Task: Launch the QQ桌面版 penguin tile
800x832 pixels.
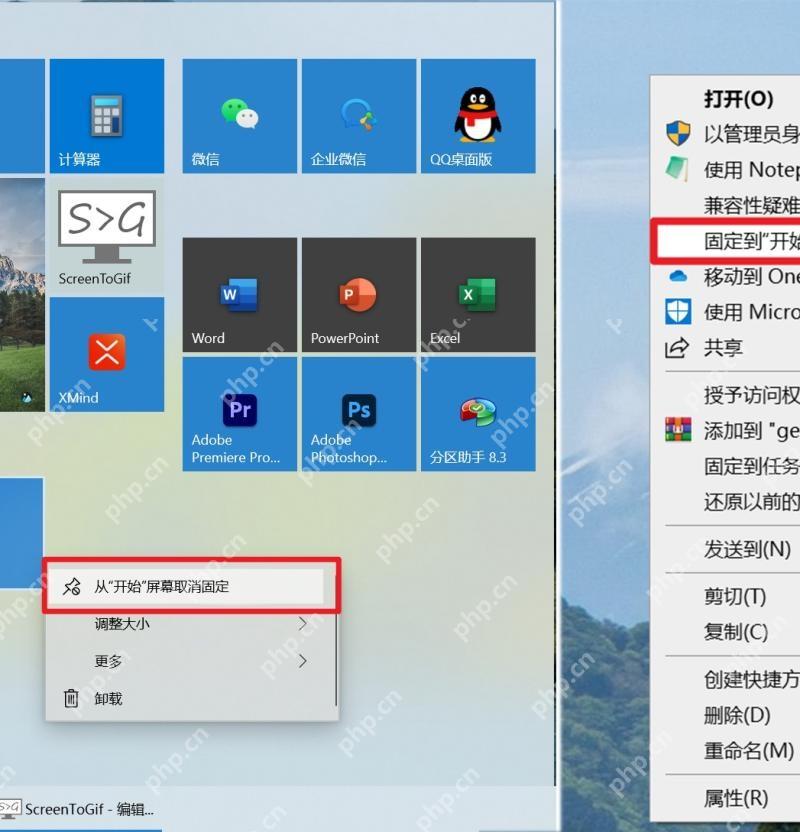Action: click(x=478, y=116)
